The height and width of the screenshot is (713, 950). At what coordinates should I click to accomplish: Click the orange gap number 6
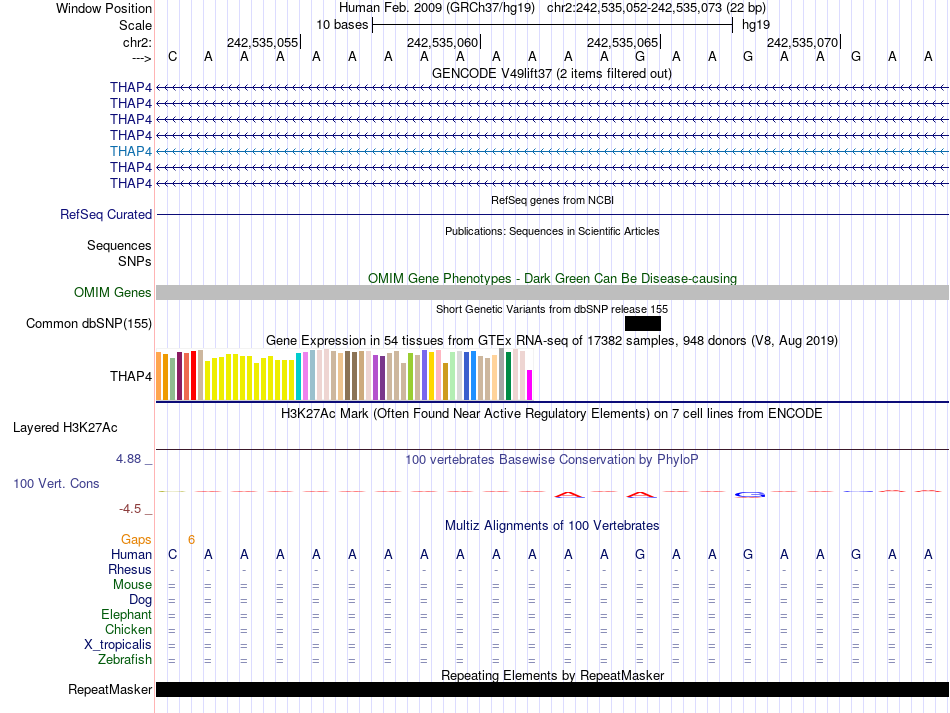pos(191,539)
